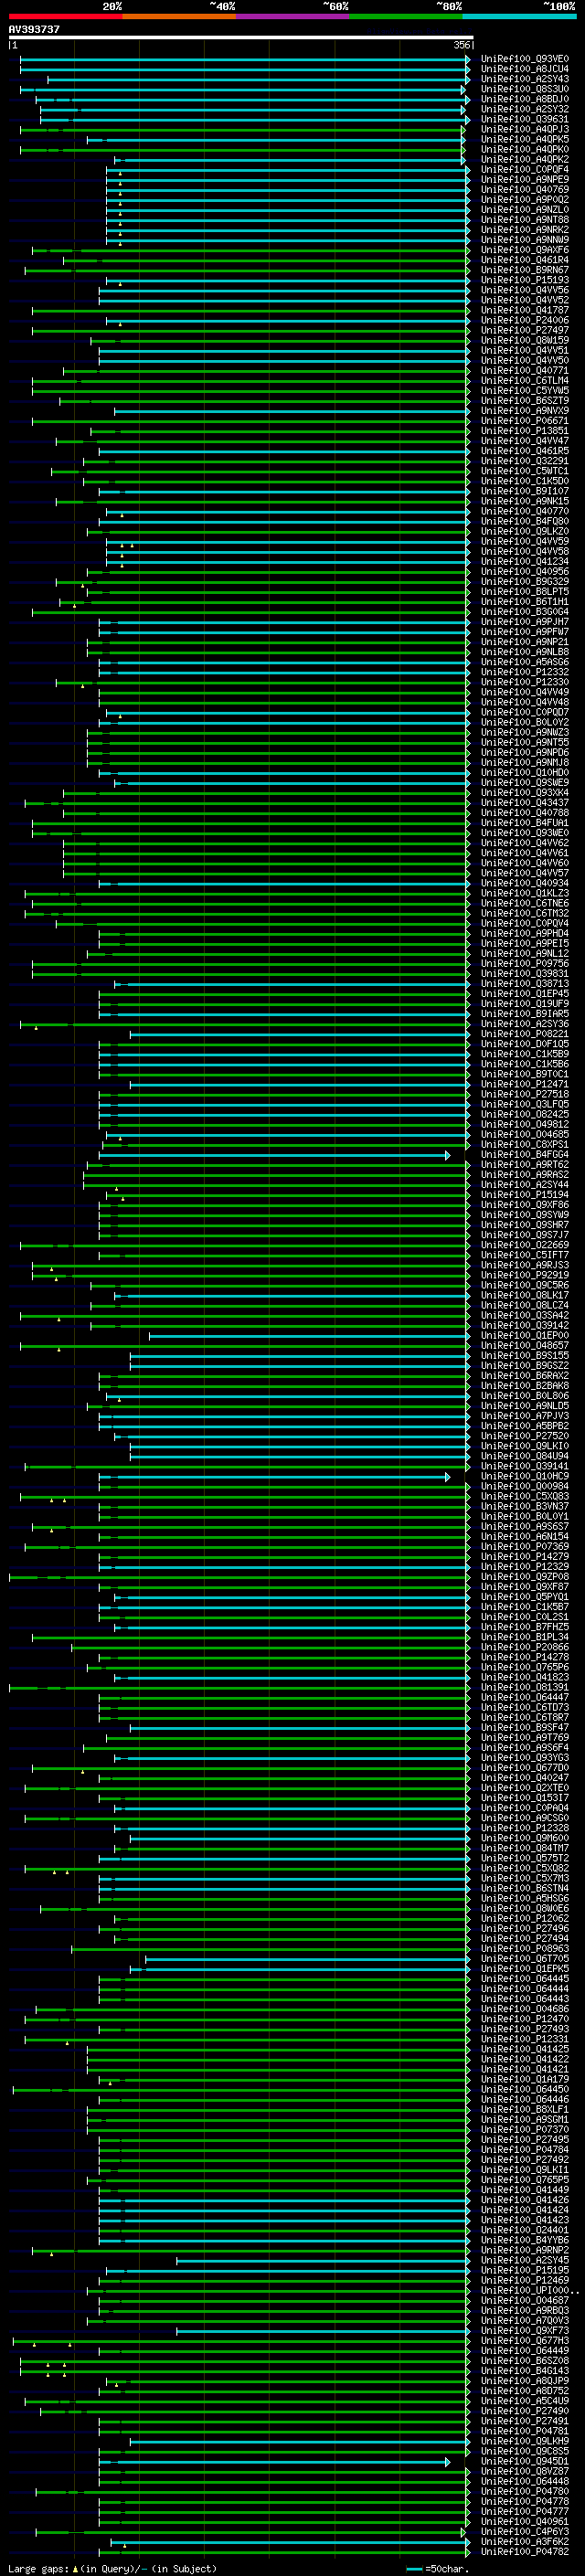This screenshot has height=2576, width=585.
Task: Select the UniRef100_Q39631 label
Action: 525,119
